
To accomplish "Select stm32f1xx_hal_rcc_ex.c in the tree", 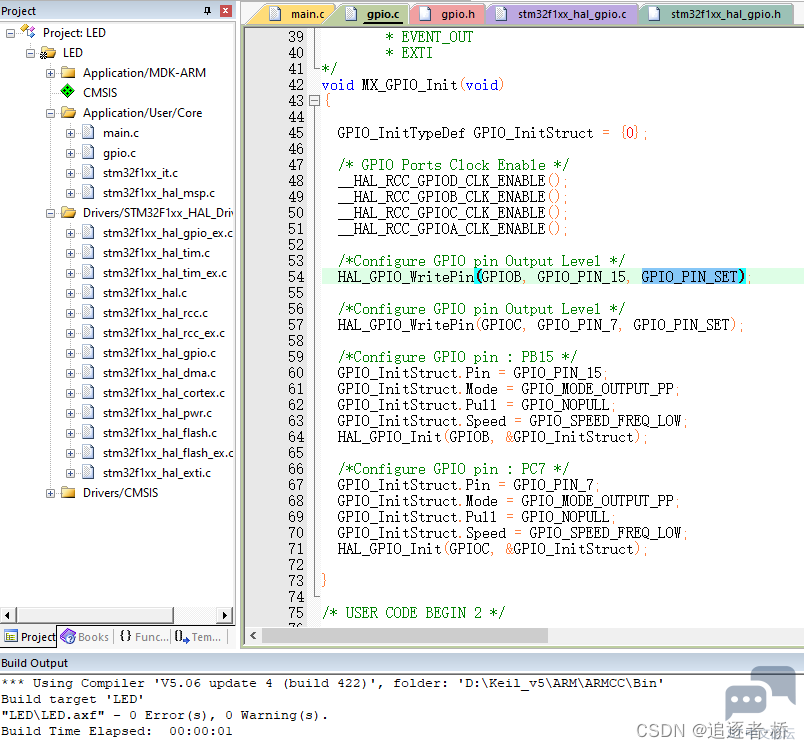I will (x=164, y=333).
